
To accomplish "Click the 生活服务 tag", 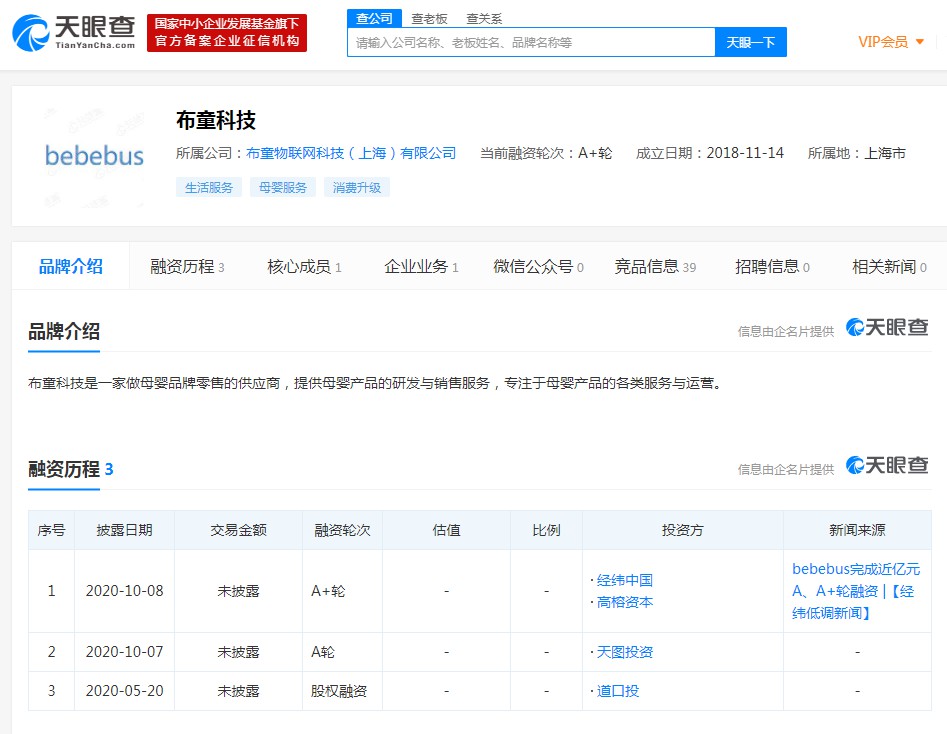I will 209,187.
